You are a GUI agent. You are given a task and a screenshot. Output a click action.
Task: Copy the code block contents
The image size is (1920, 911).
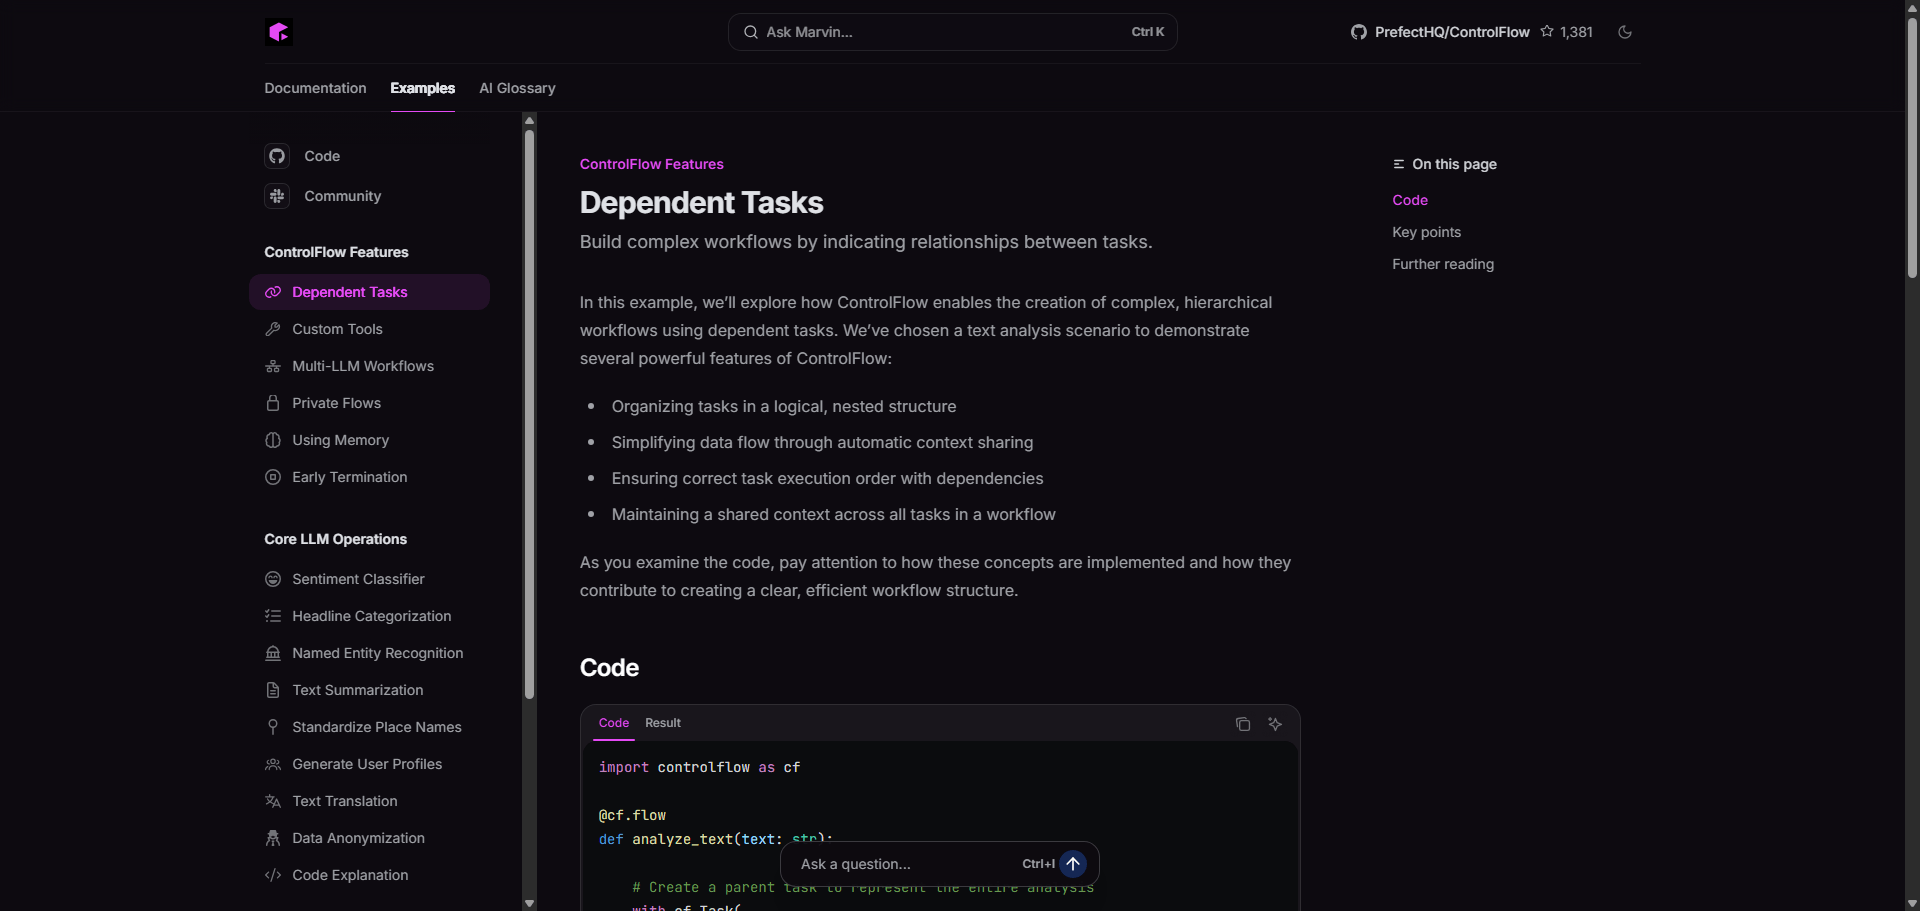coord(1243,724)
